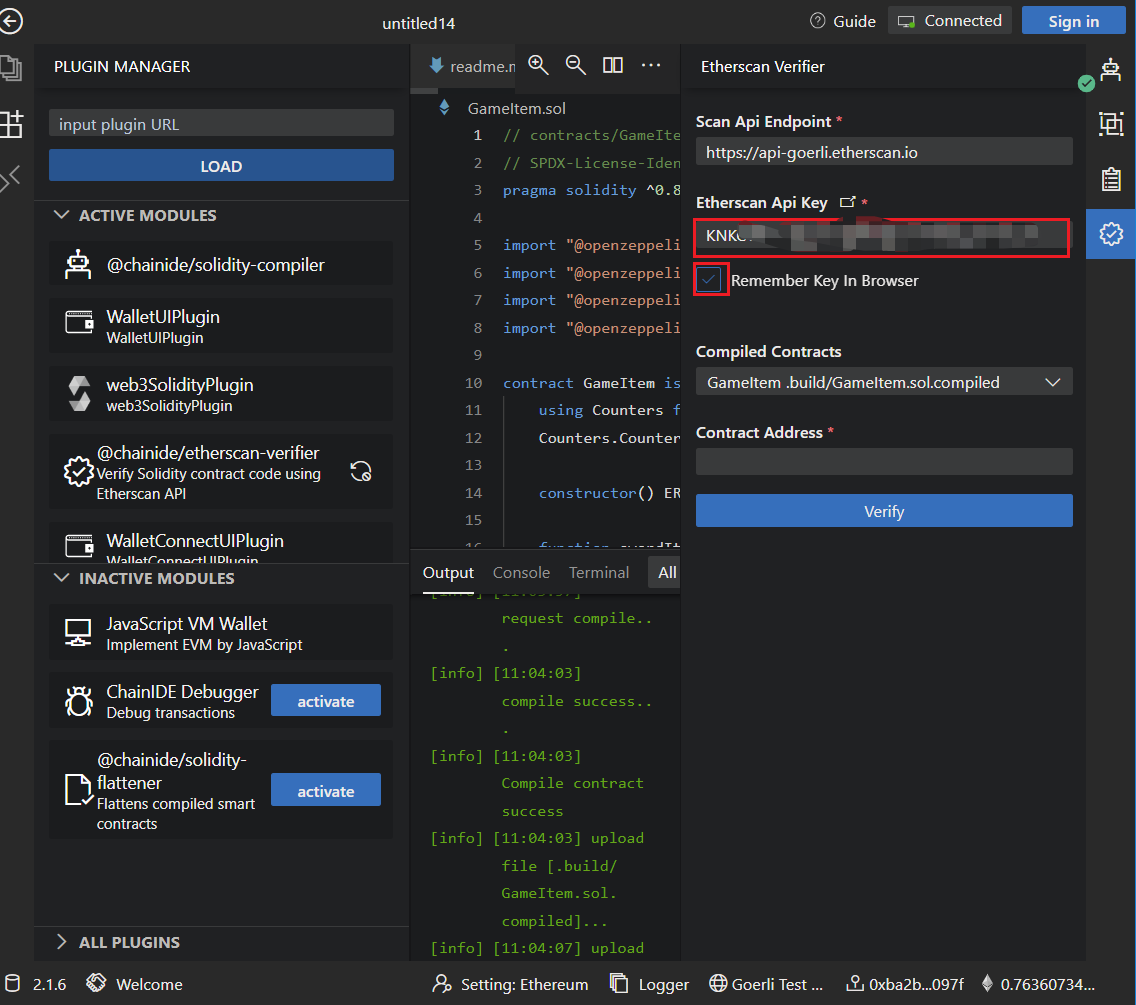Collapse the Active Modules section

pyautogui.click(x=62, y=216)
